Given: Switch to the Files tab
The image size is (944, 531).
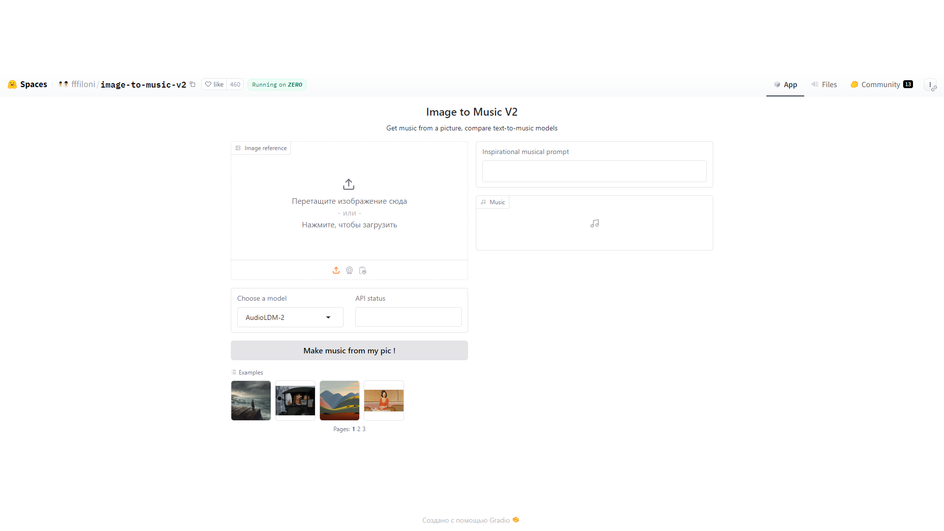Looking at the screenshot, I should [824, 84].
